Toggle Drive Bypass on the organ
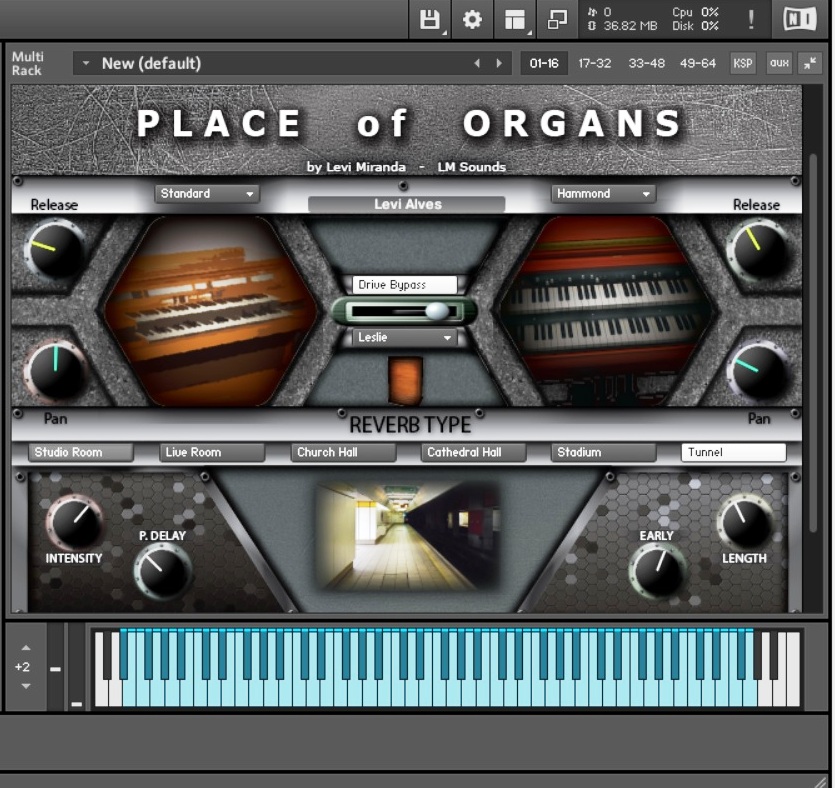The image size is (835, 788). tap(404, 285)
